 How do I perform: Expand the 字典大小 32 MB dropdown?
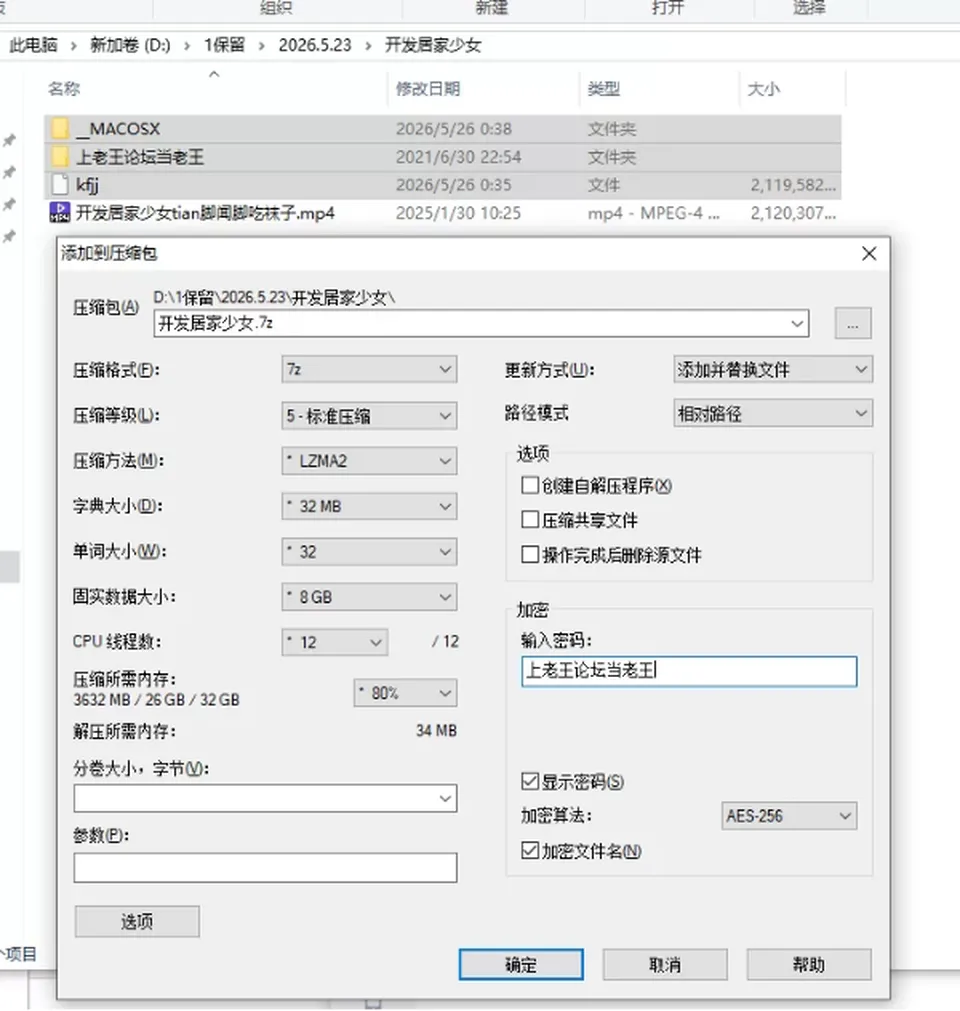tap(369, 506)
